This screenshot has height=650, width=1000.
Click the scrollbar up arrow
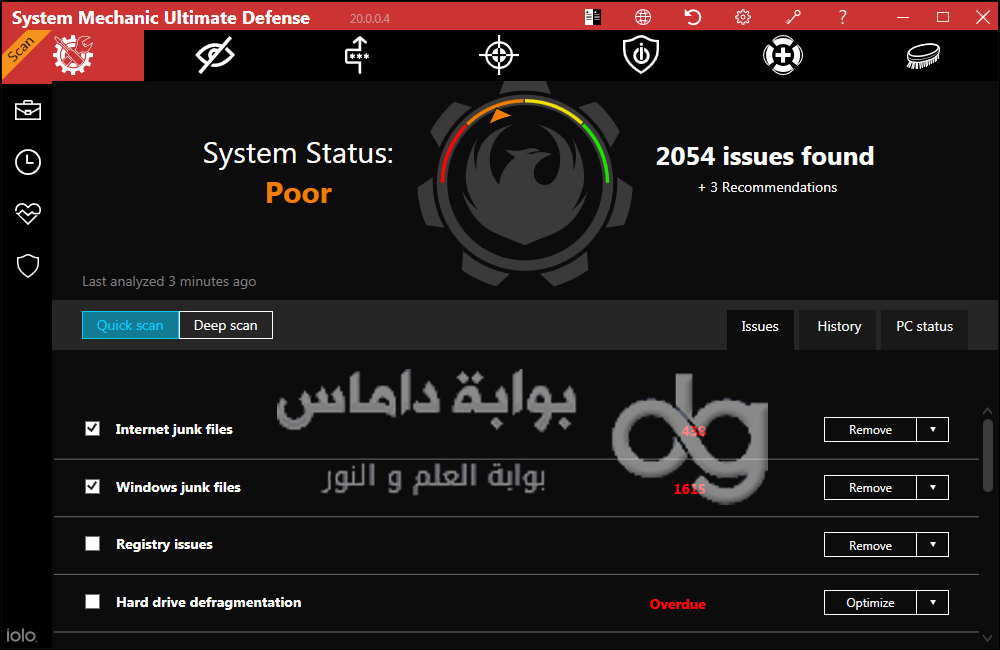pos(987,411)
